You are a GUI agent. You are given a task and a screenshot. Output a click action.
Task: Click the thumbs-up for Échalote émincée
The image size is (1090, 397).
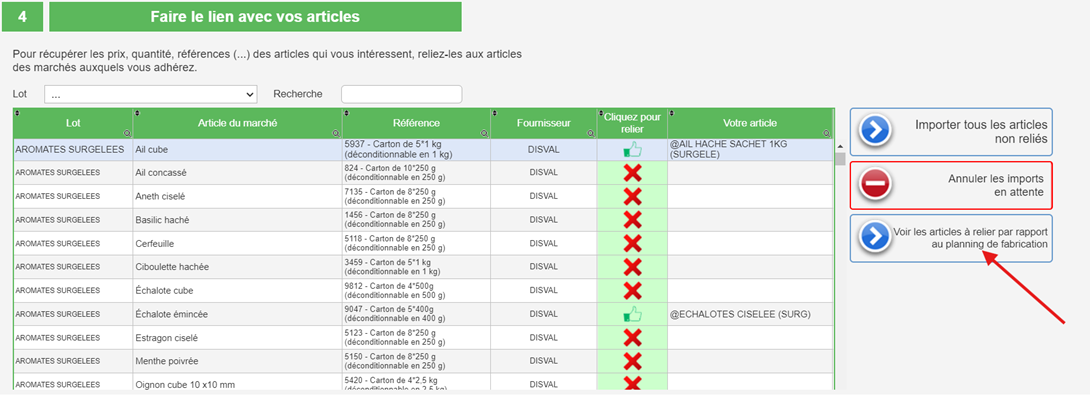point(632,315)
